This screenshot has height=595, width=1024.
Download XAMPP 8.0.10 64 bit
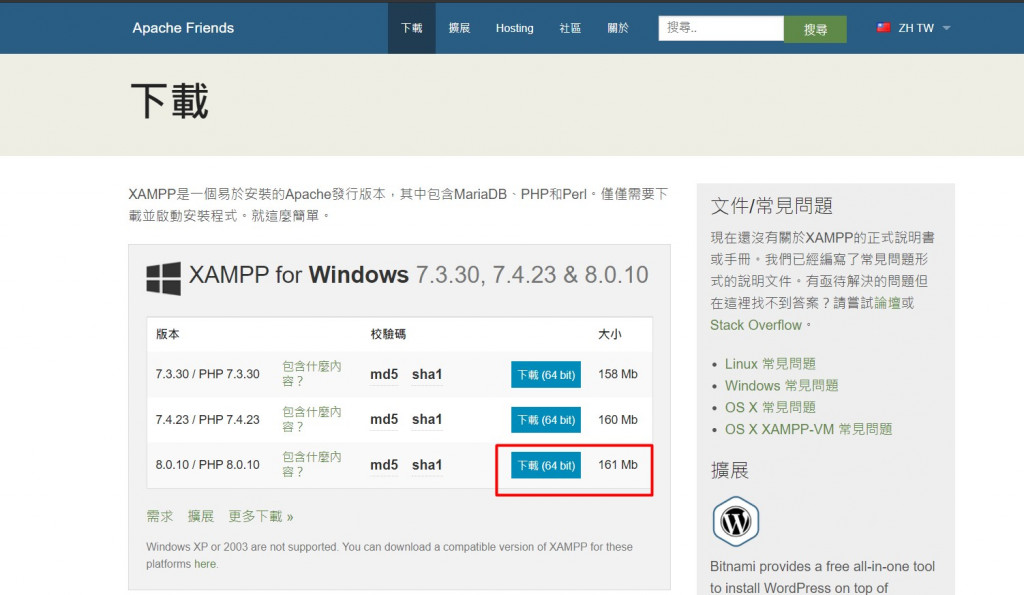(x=546, y=466)
